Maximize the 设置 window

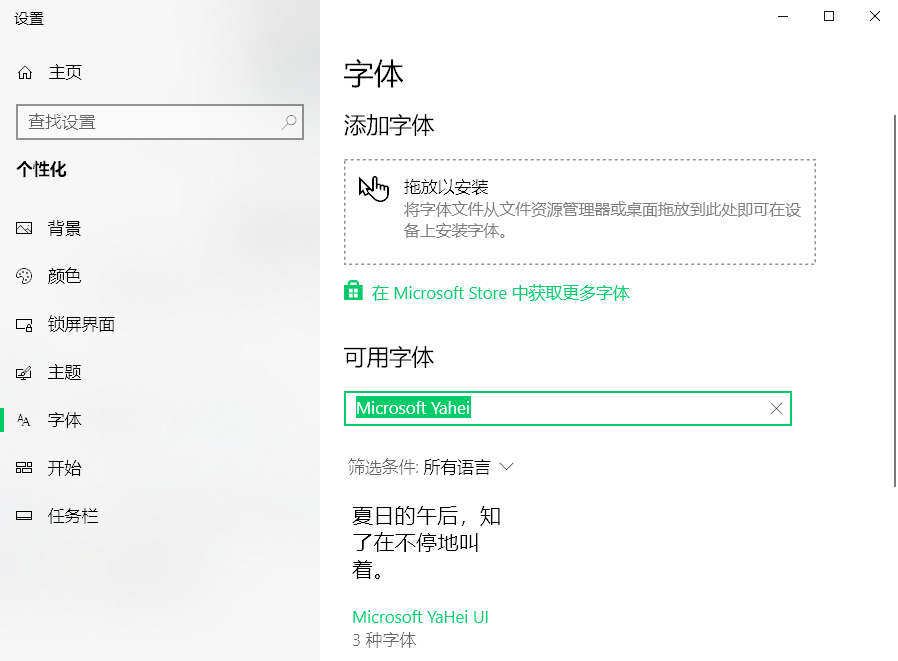pyautogui.click(x=829, y=16)
